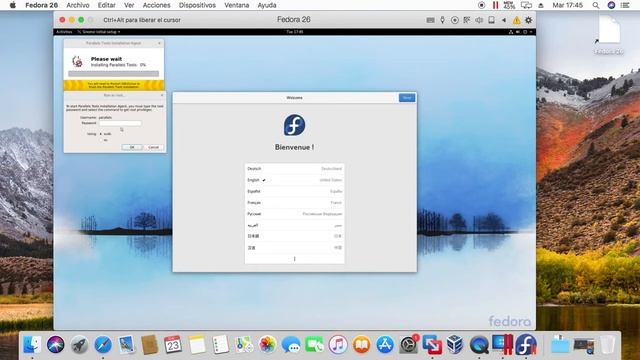Click the yellow warning triangle icon
This screenshot has width=640, height=360.
point(516,20)
